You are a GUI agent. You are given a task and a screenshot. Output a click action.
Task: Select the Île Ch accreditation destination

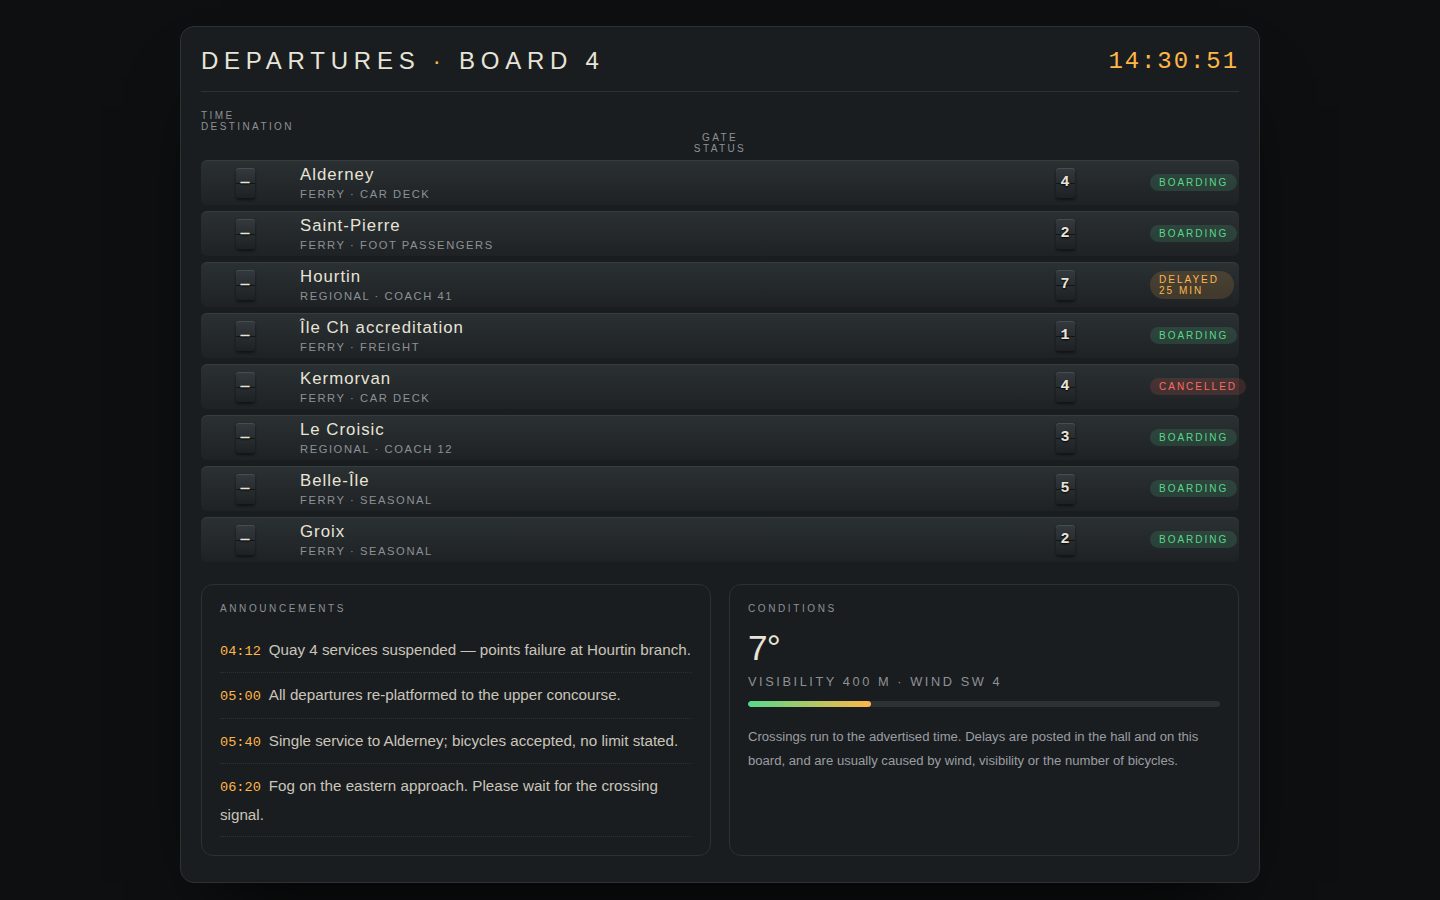pyautogui.click(x=381, y=327)
